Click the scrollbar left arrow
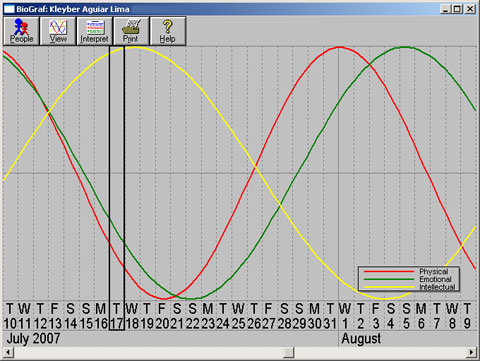This screenshot has width=480, height=361. coord(8,352)
